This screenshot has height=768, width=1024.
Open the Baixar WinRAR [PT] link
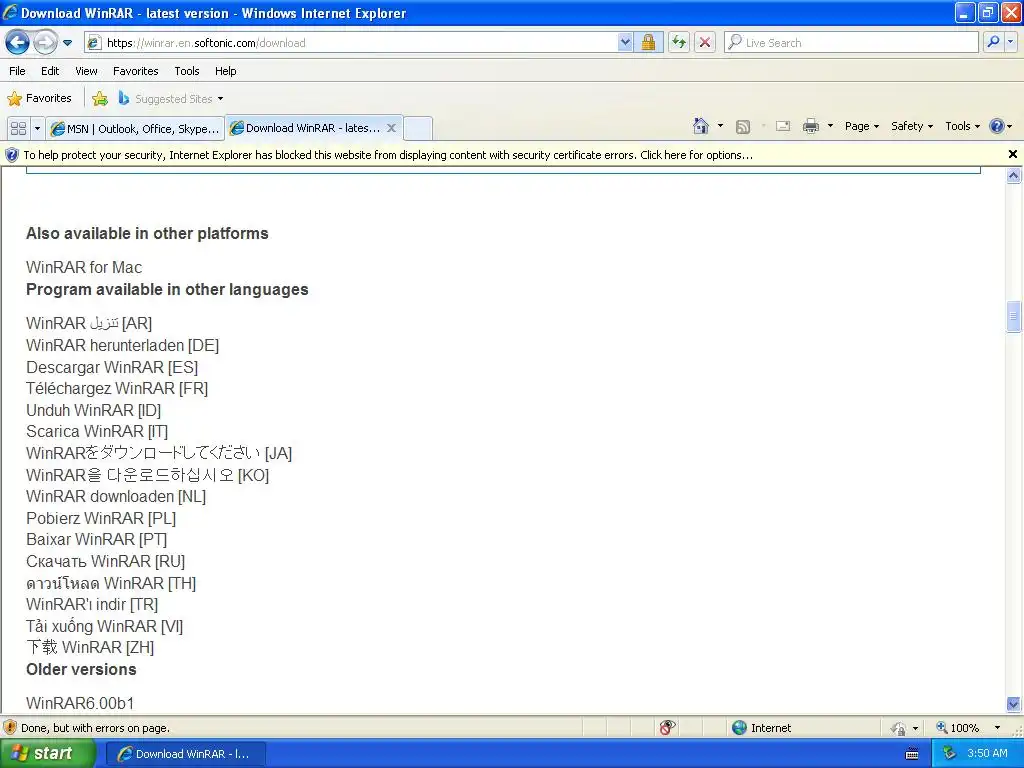(97, 539)
